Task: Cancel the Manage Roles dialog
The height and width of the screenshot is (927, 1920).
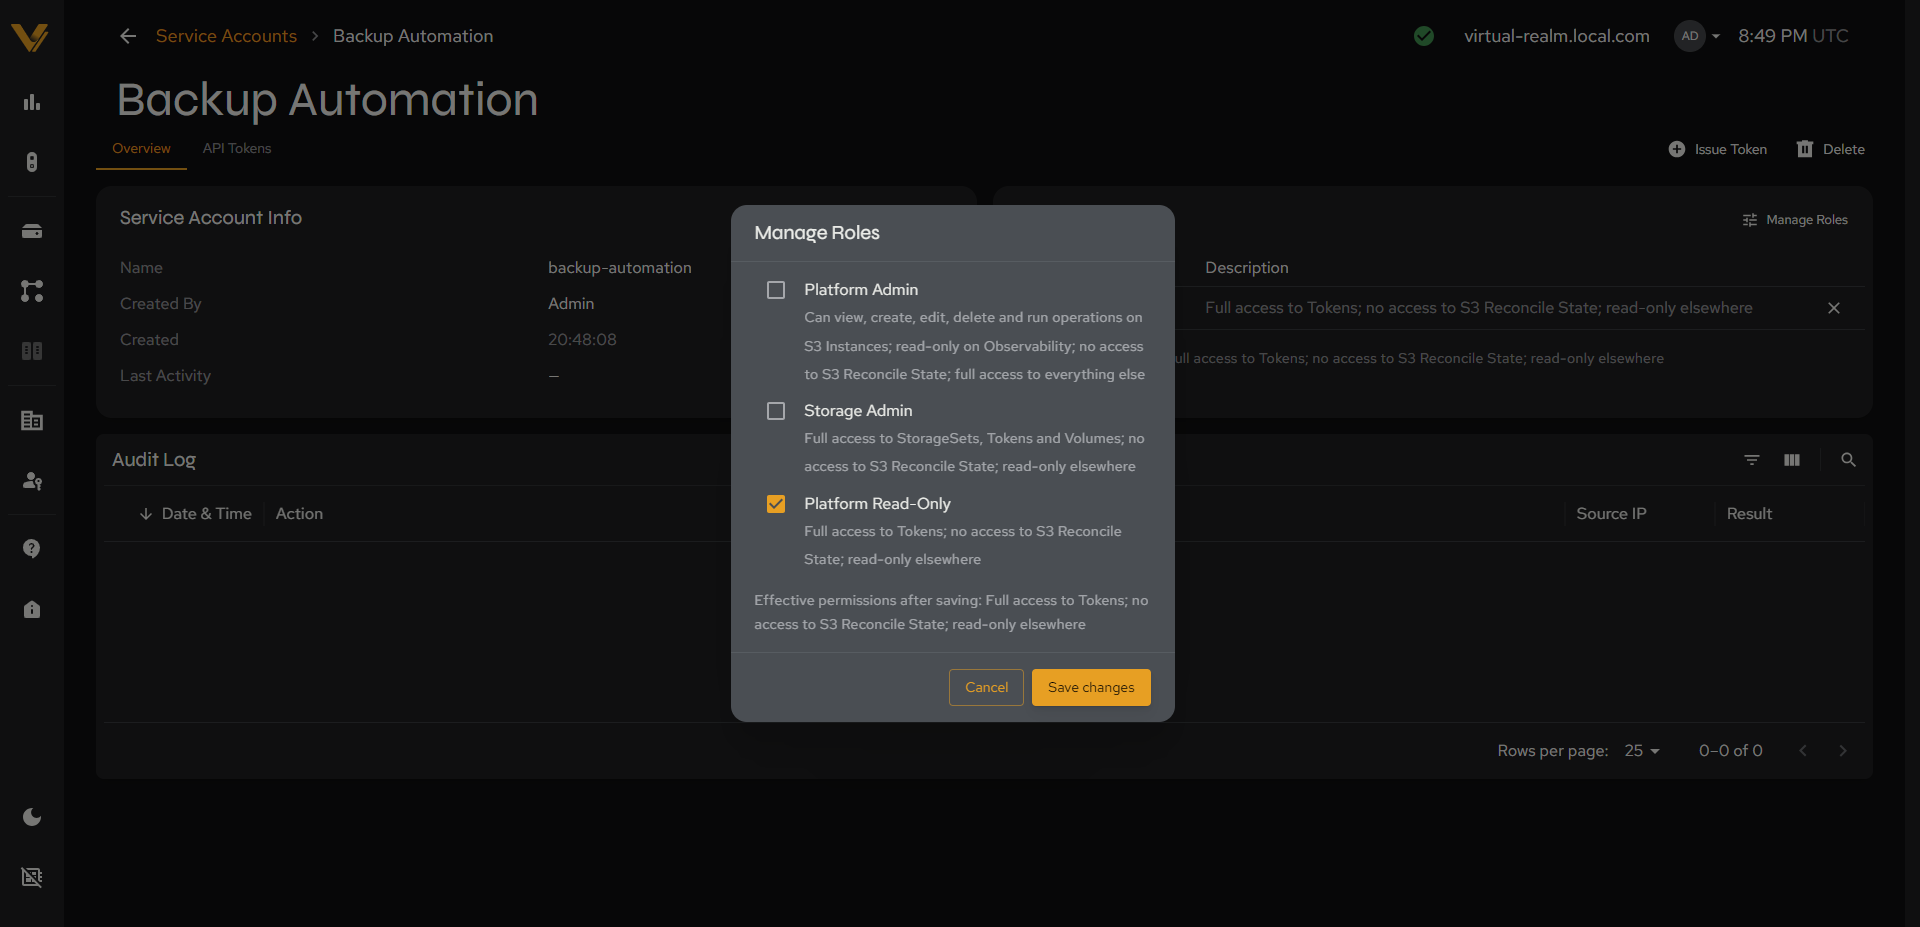Action: click(986, 687)
